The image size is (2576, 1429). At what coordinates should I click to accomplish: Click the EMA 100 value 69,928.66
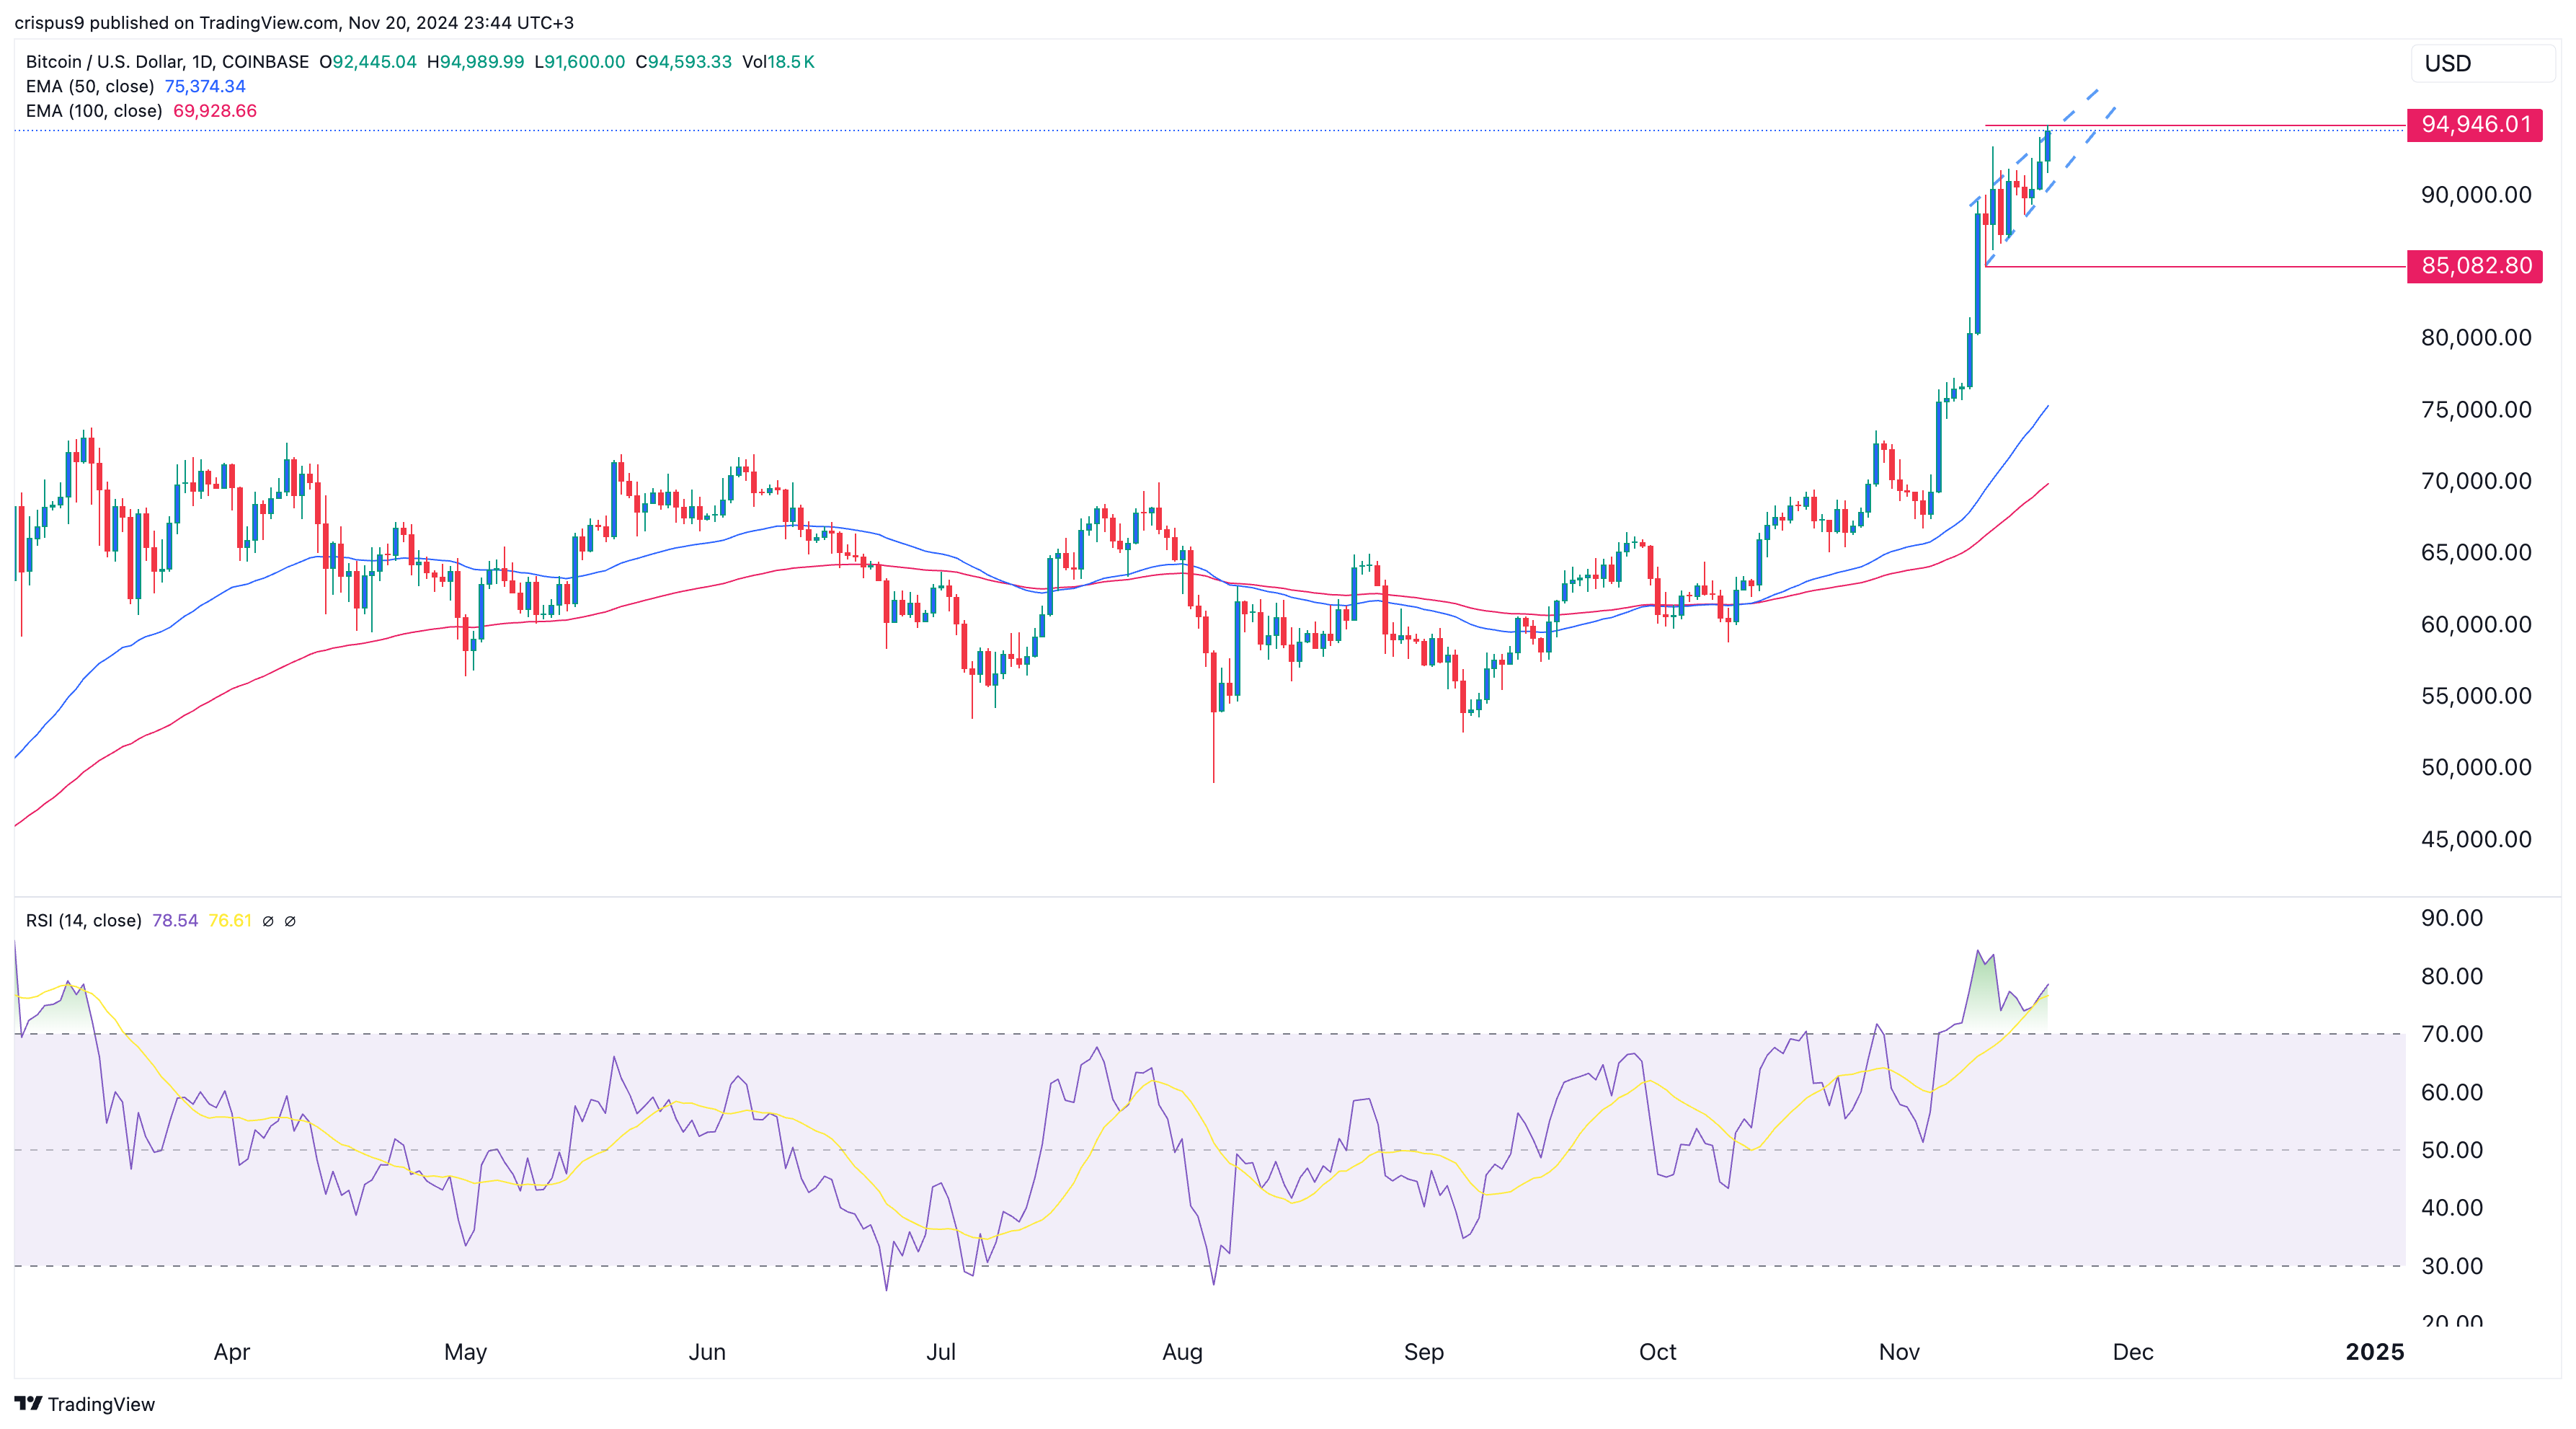click(x=215, y=111)
